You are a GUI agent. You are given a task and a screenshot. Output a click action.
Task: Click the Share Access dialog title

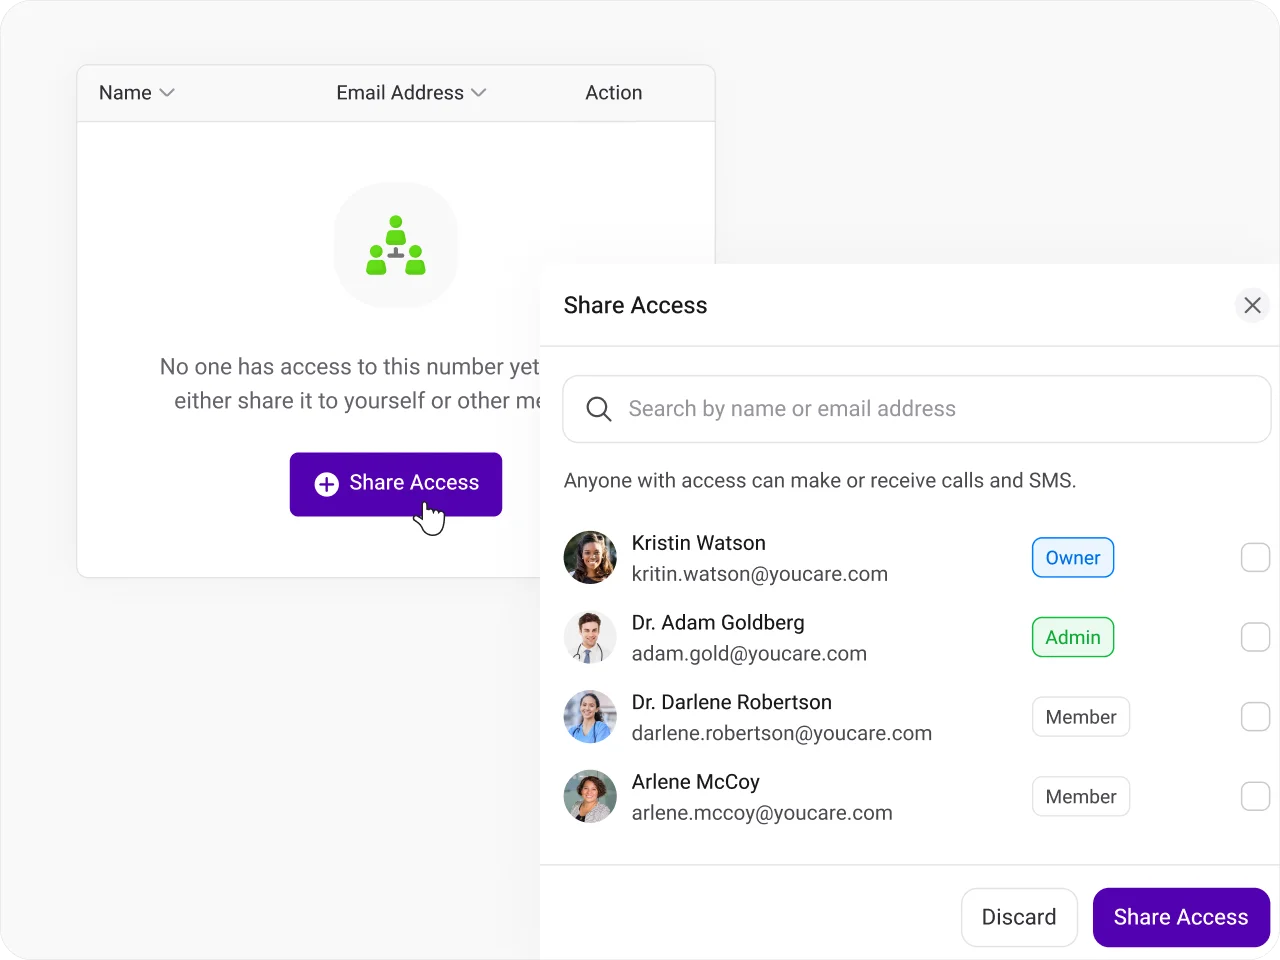[635, 305]
